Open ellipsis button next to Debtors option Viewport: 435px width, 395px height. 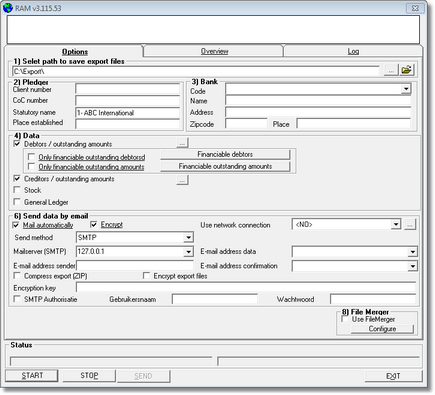182,143
